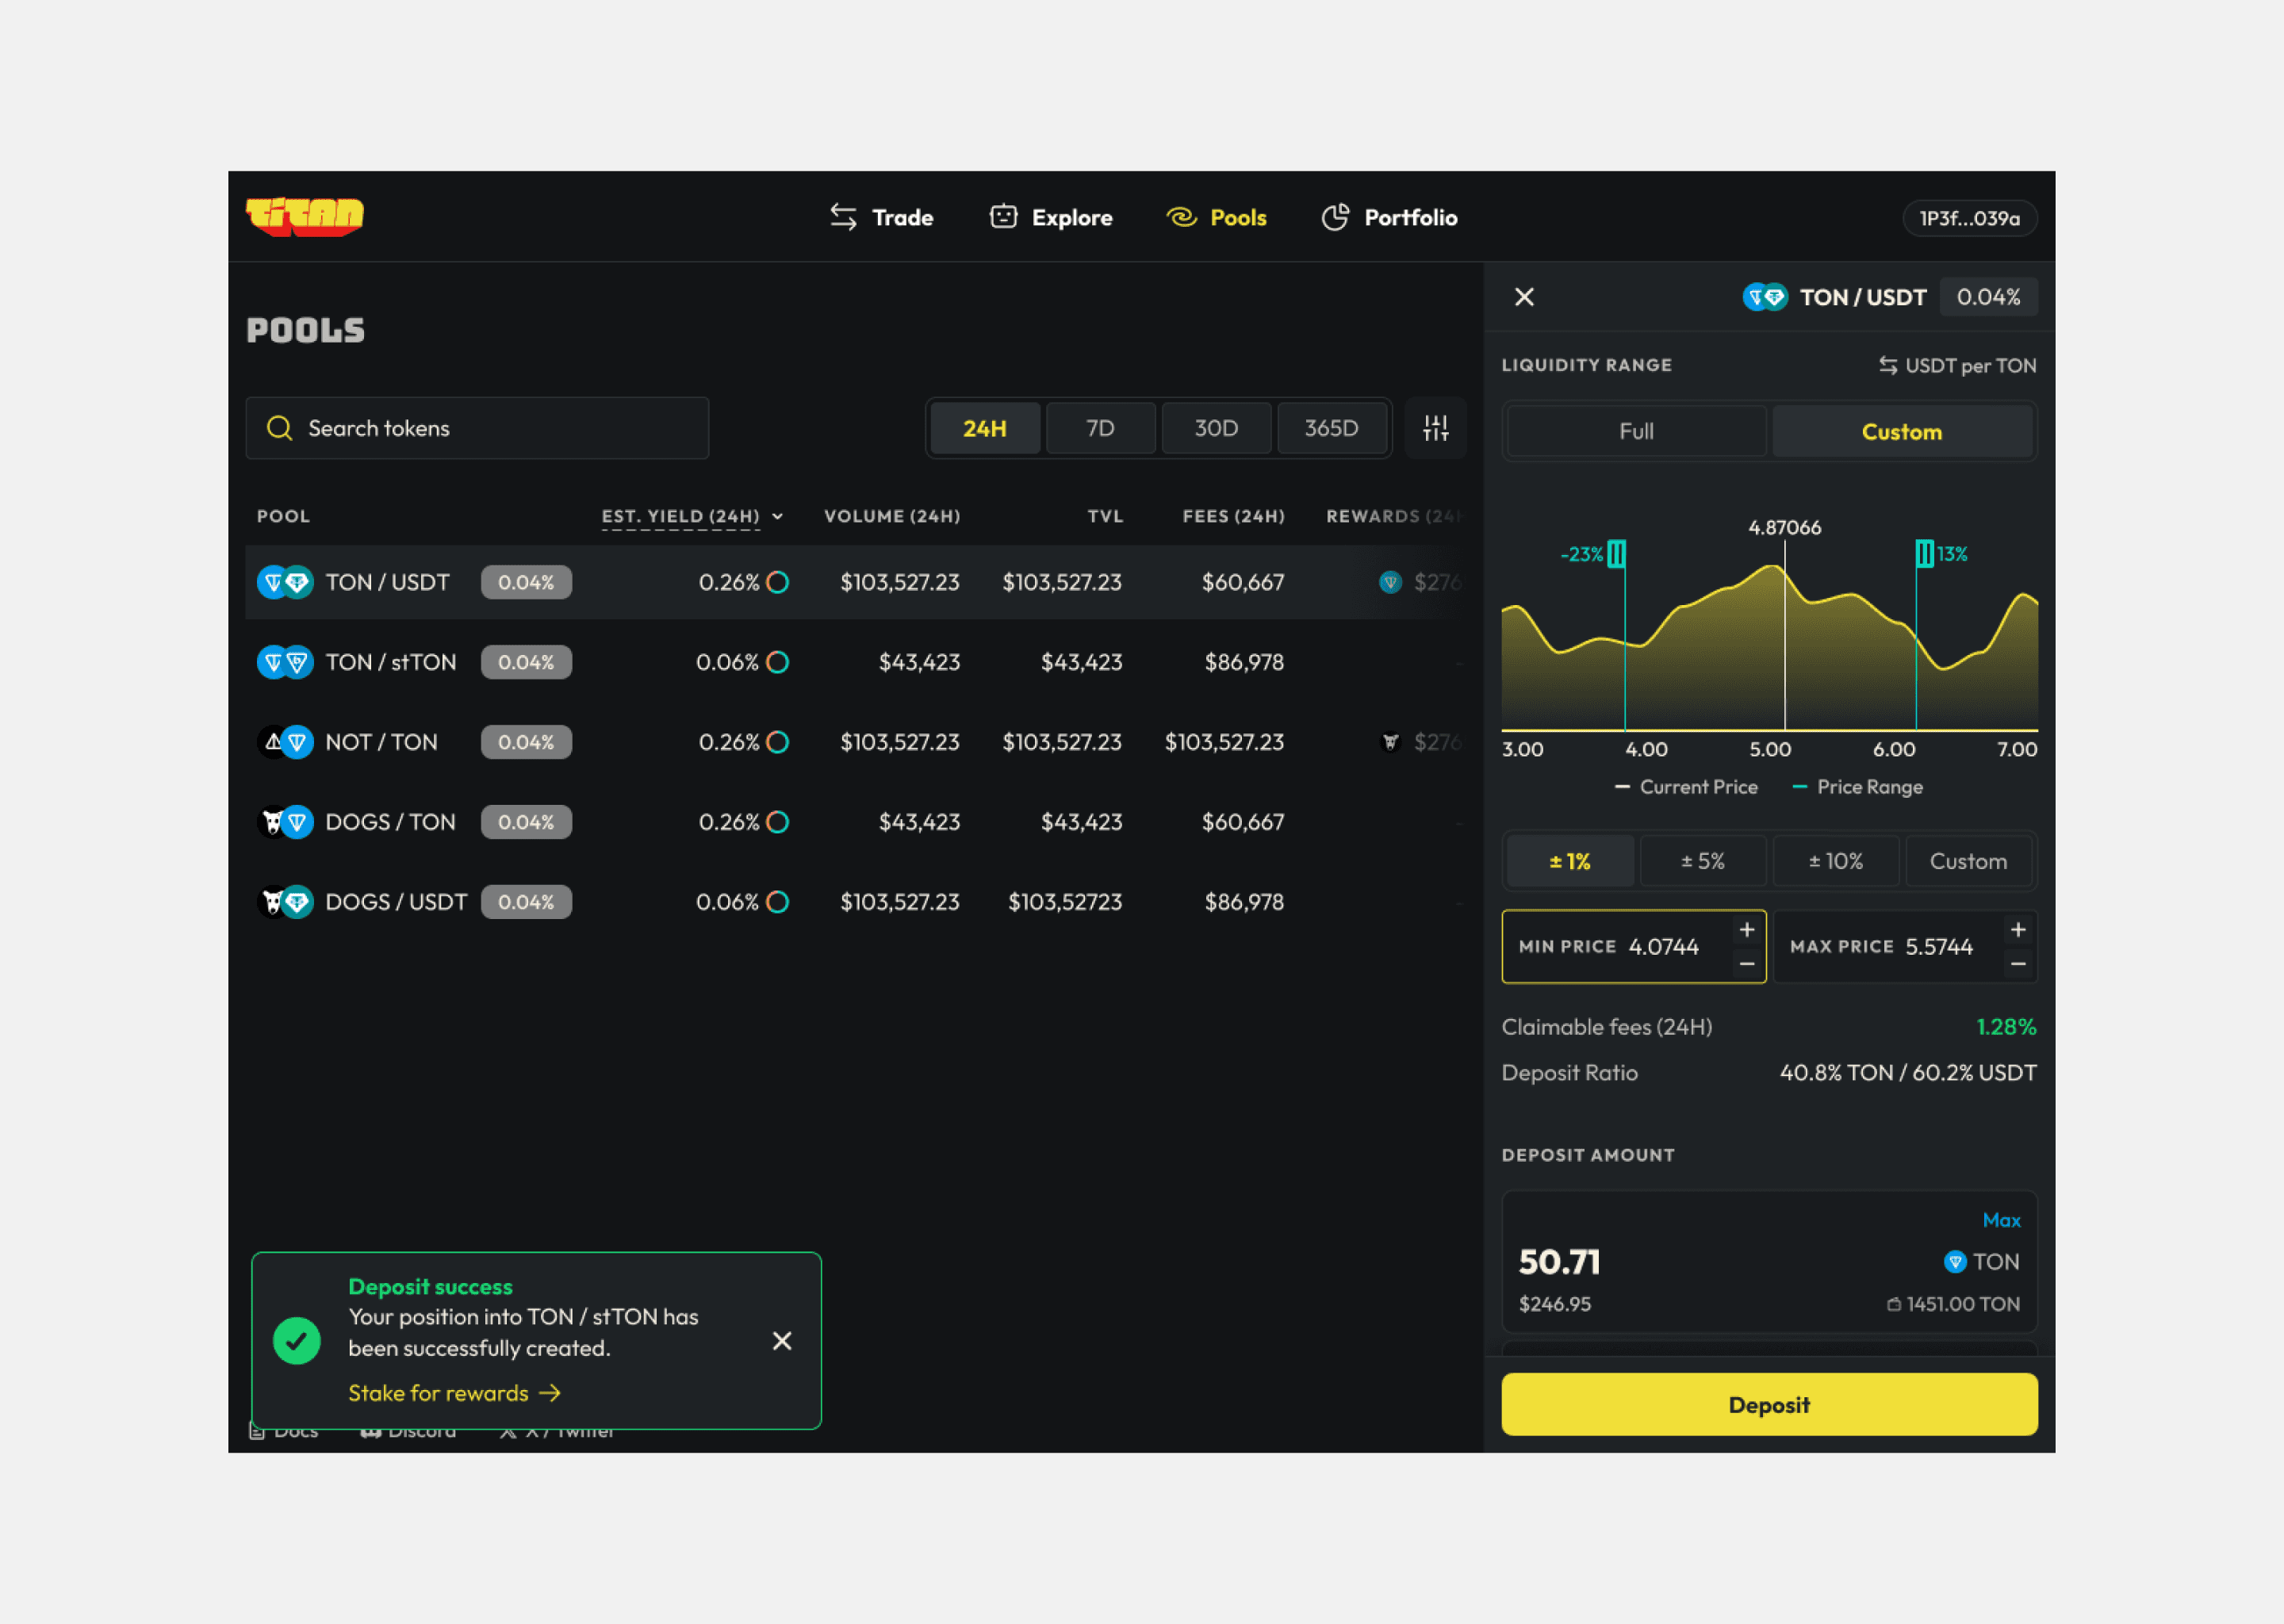Switch to the 7D timeframe tab
Screen dimensions: 2284x1624
(x=1100, y=428)
